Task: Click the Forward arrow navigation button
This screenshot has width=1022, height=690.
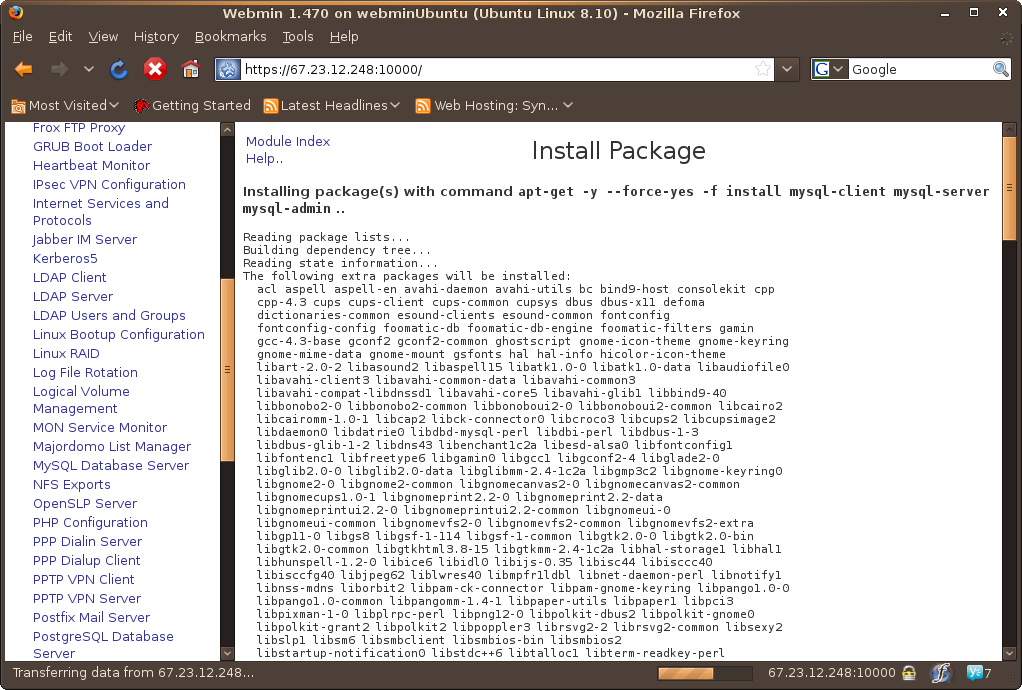Action: pos(59,69)
